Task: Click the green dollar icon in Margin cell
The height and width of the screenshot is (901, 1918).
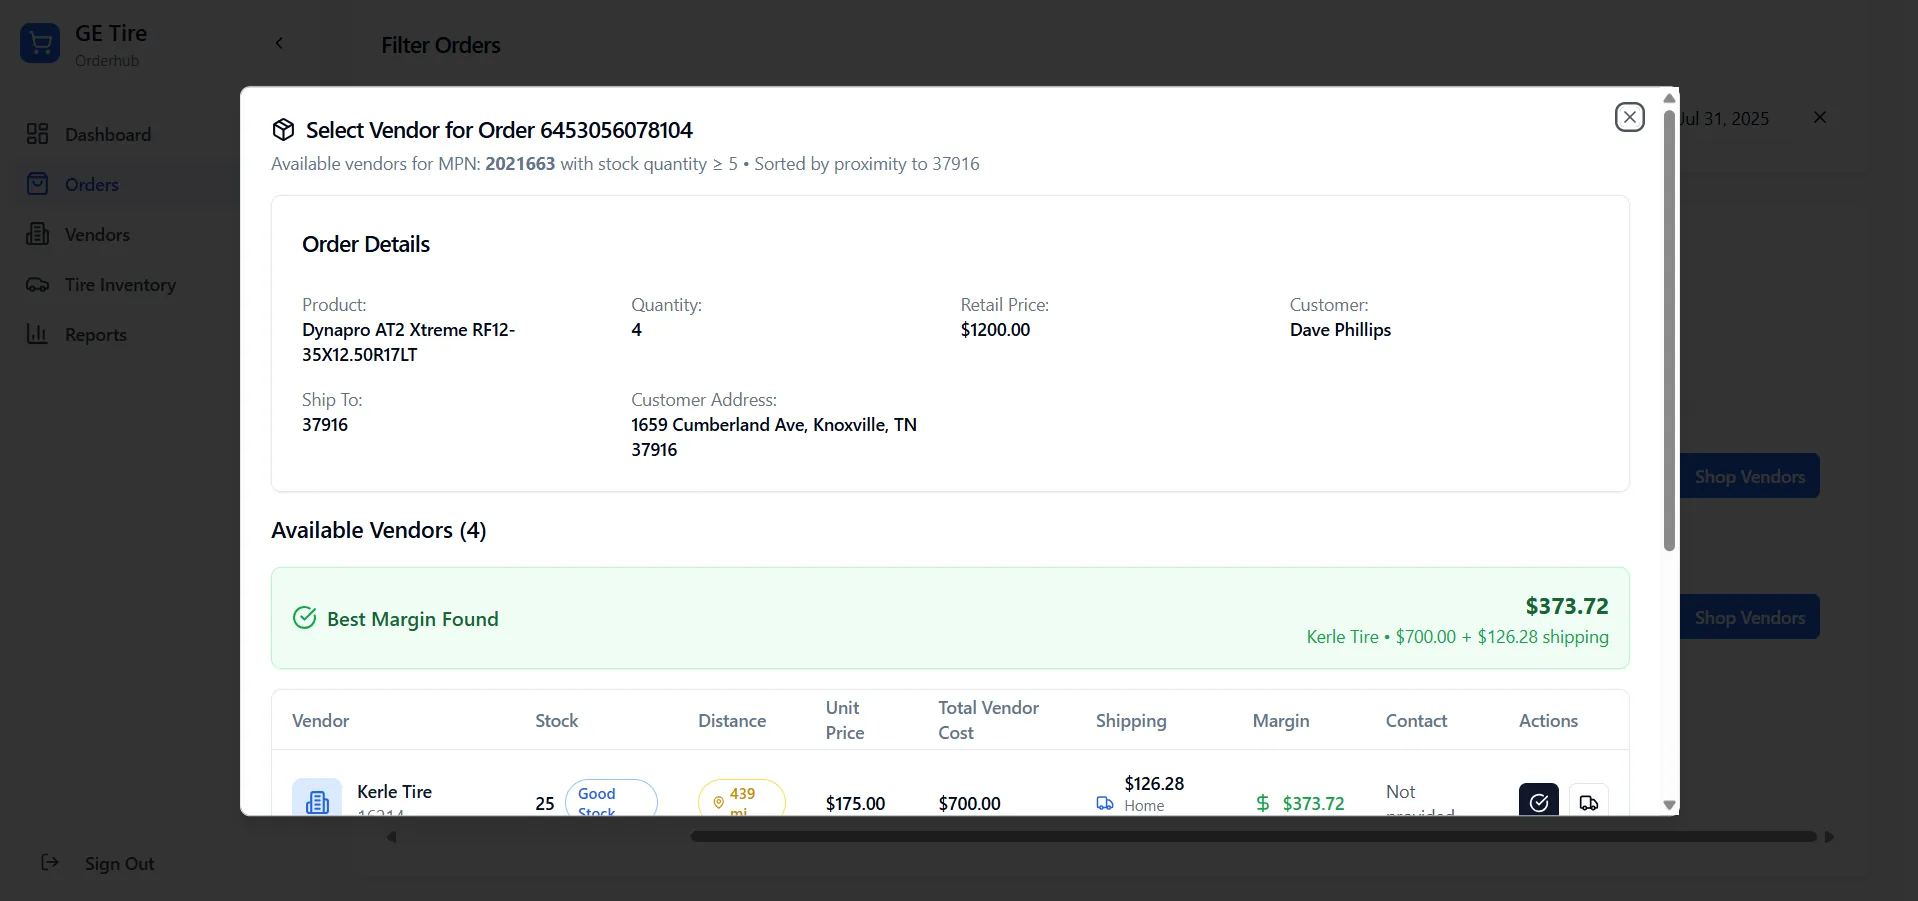Action: point(1263,803)
